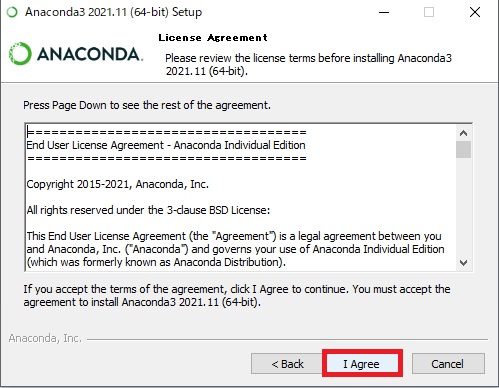499x388 pixels.
Task: Click the scrollbar up arrow in license box
Action: coord(463,133)
